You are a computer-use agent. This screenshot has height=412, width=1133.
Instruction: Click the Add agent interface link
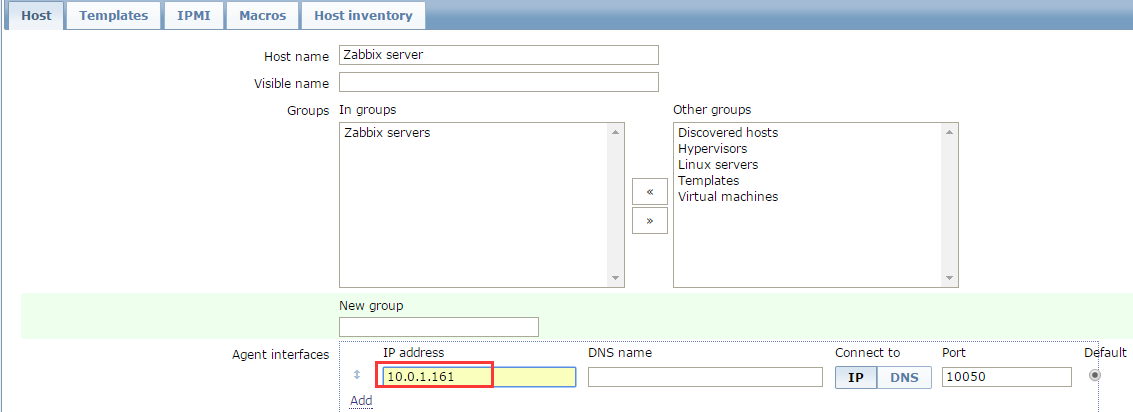361,400
